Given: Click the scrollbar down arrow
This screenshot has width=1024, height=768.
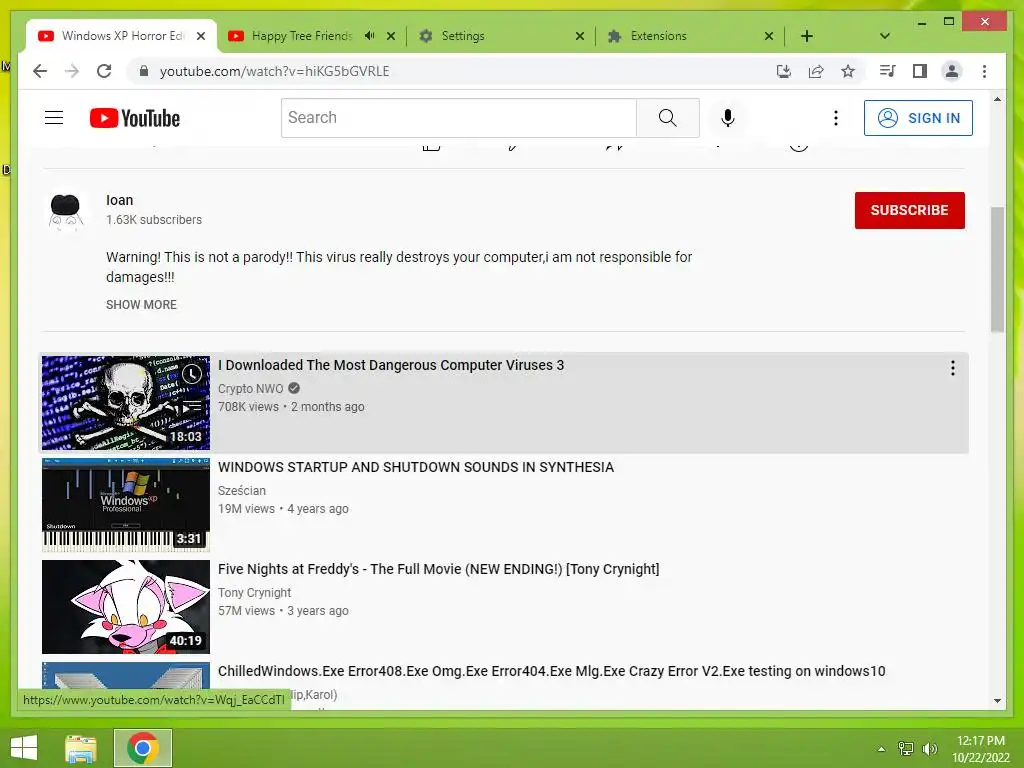Looking at the screenshot, I should [x=997, y=701].
